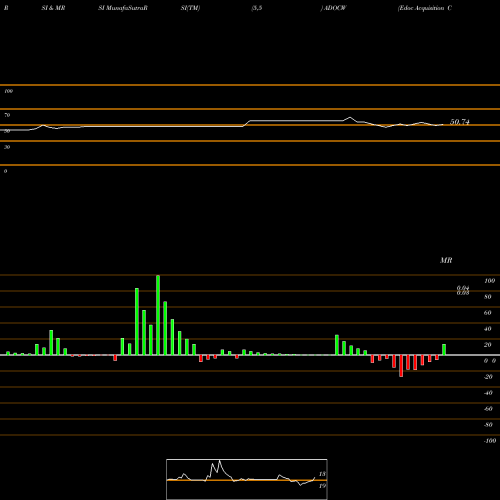Image resolution: width=500 pixels, height=500 pixels.
Task: Click the RSI line peak near the right side
Action: click(x=350, y=117)
